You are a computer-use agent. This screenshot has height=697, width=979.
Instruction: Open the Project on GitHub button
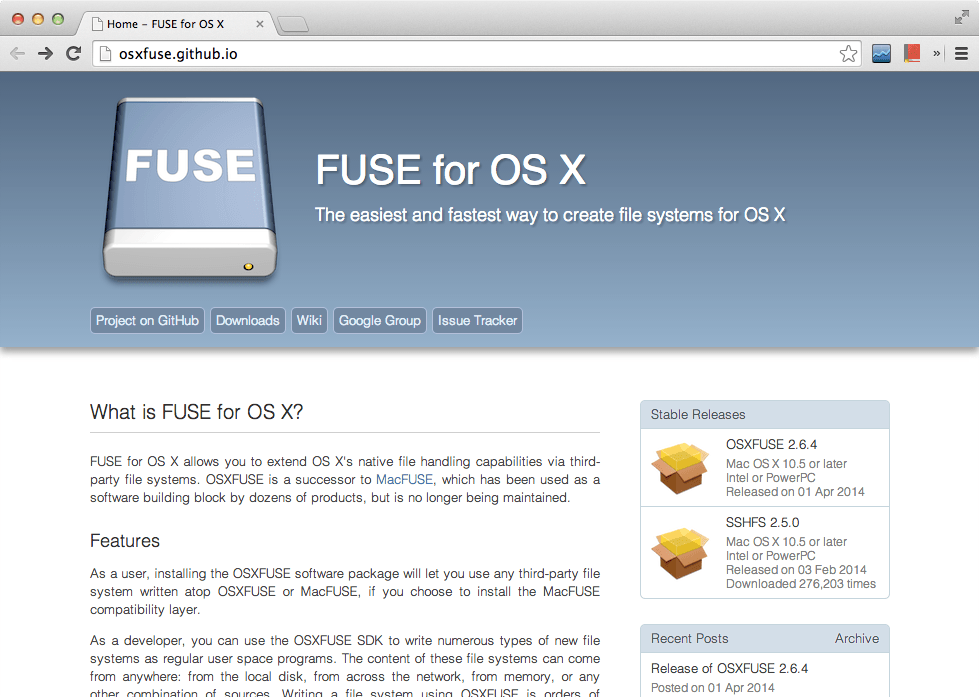[147, 320]
